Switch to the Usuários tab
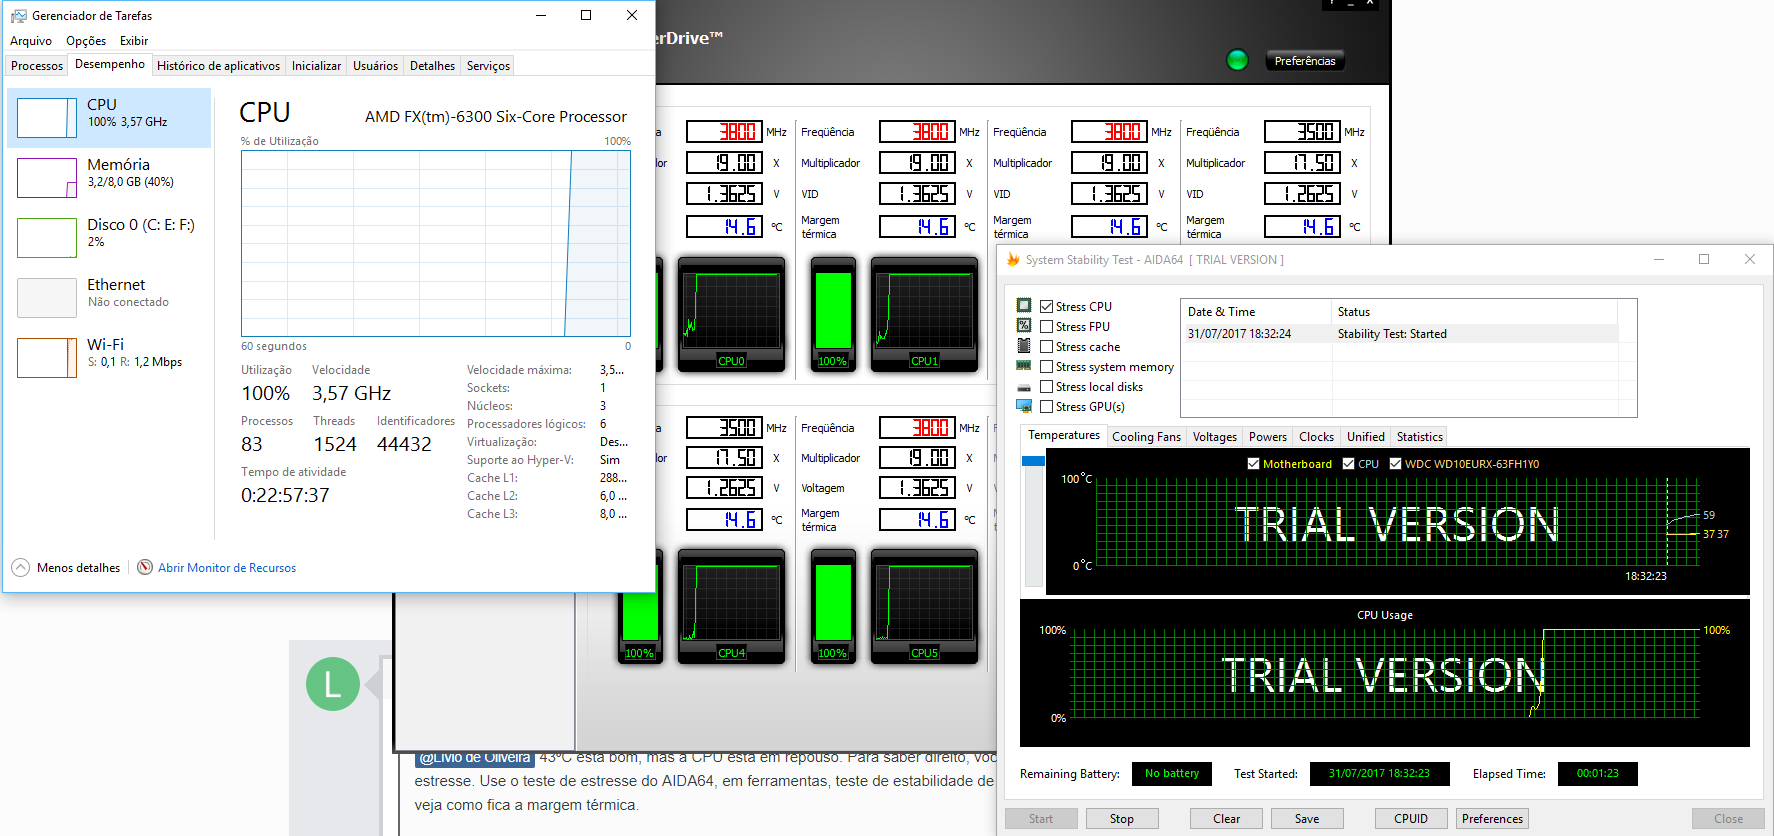This screenshot has width=1774, height=836. coord(375,66)
